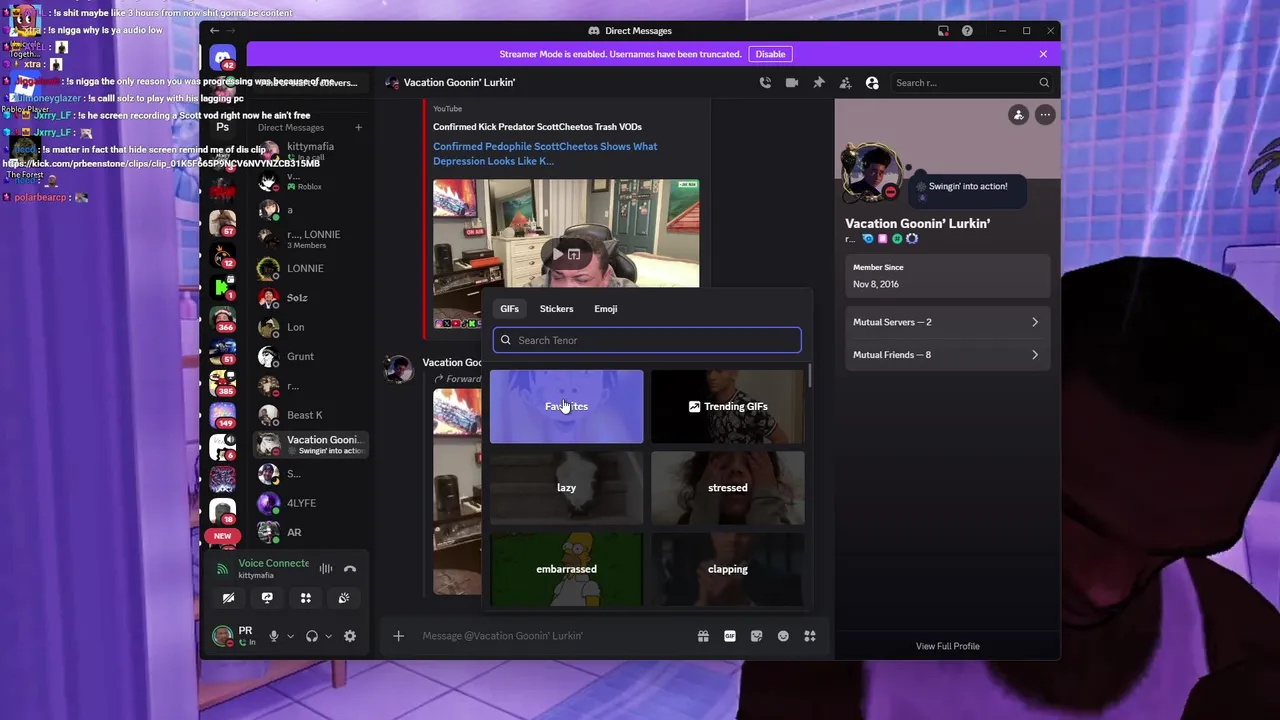Share your screen from voice panel
The image size is (1280, 720).
point(267,598)
